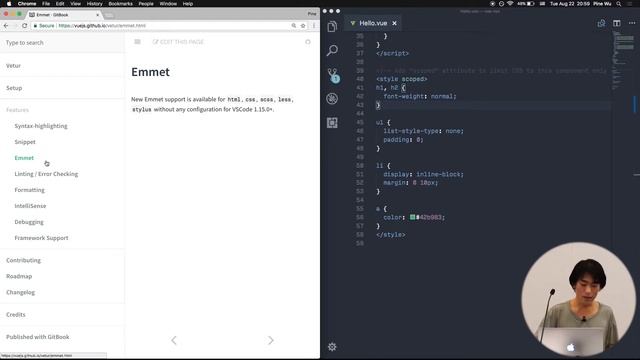Click the Chrome address bar URL

[102, 25]
